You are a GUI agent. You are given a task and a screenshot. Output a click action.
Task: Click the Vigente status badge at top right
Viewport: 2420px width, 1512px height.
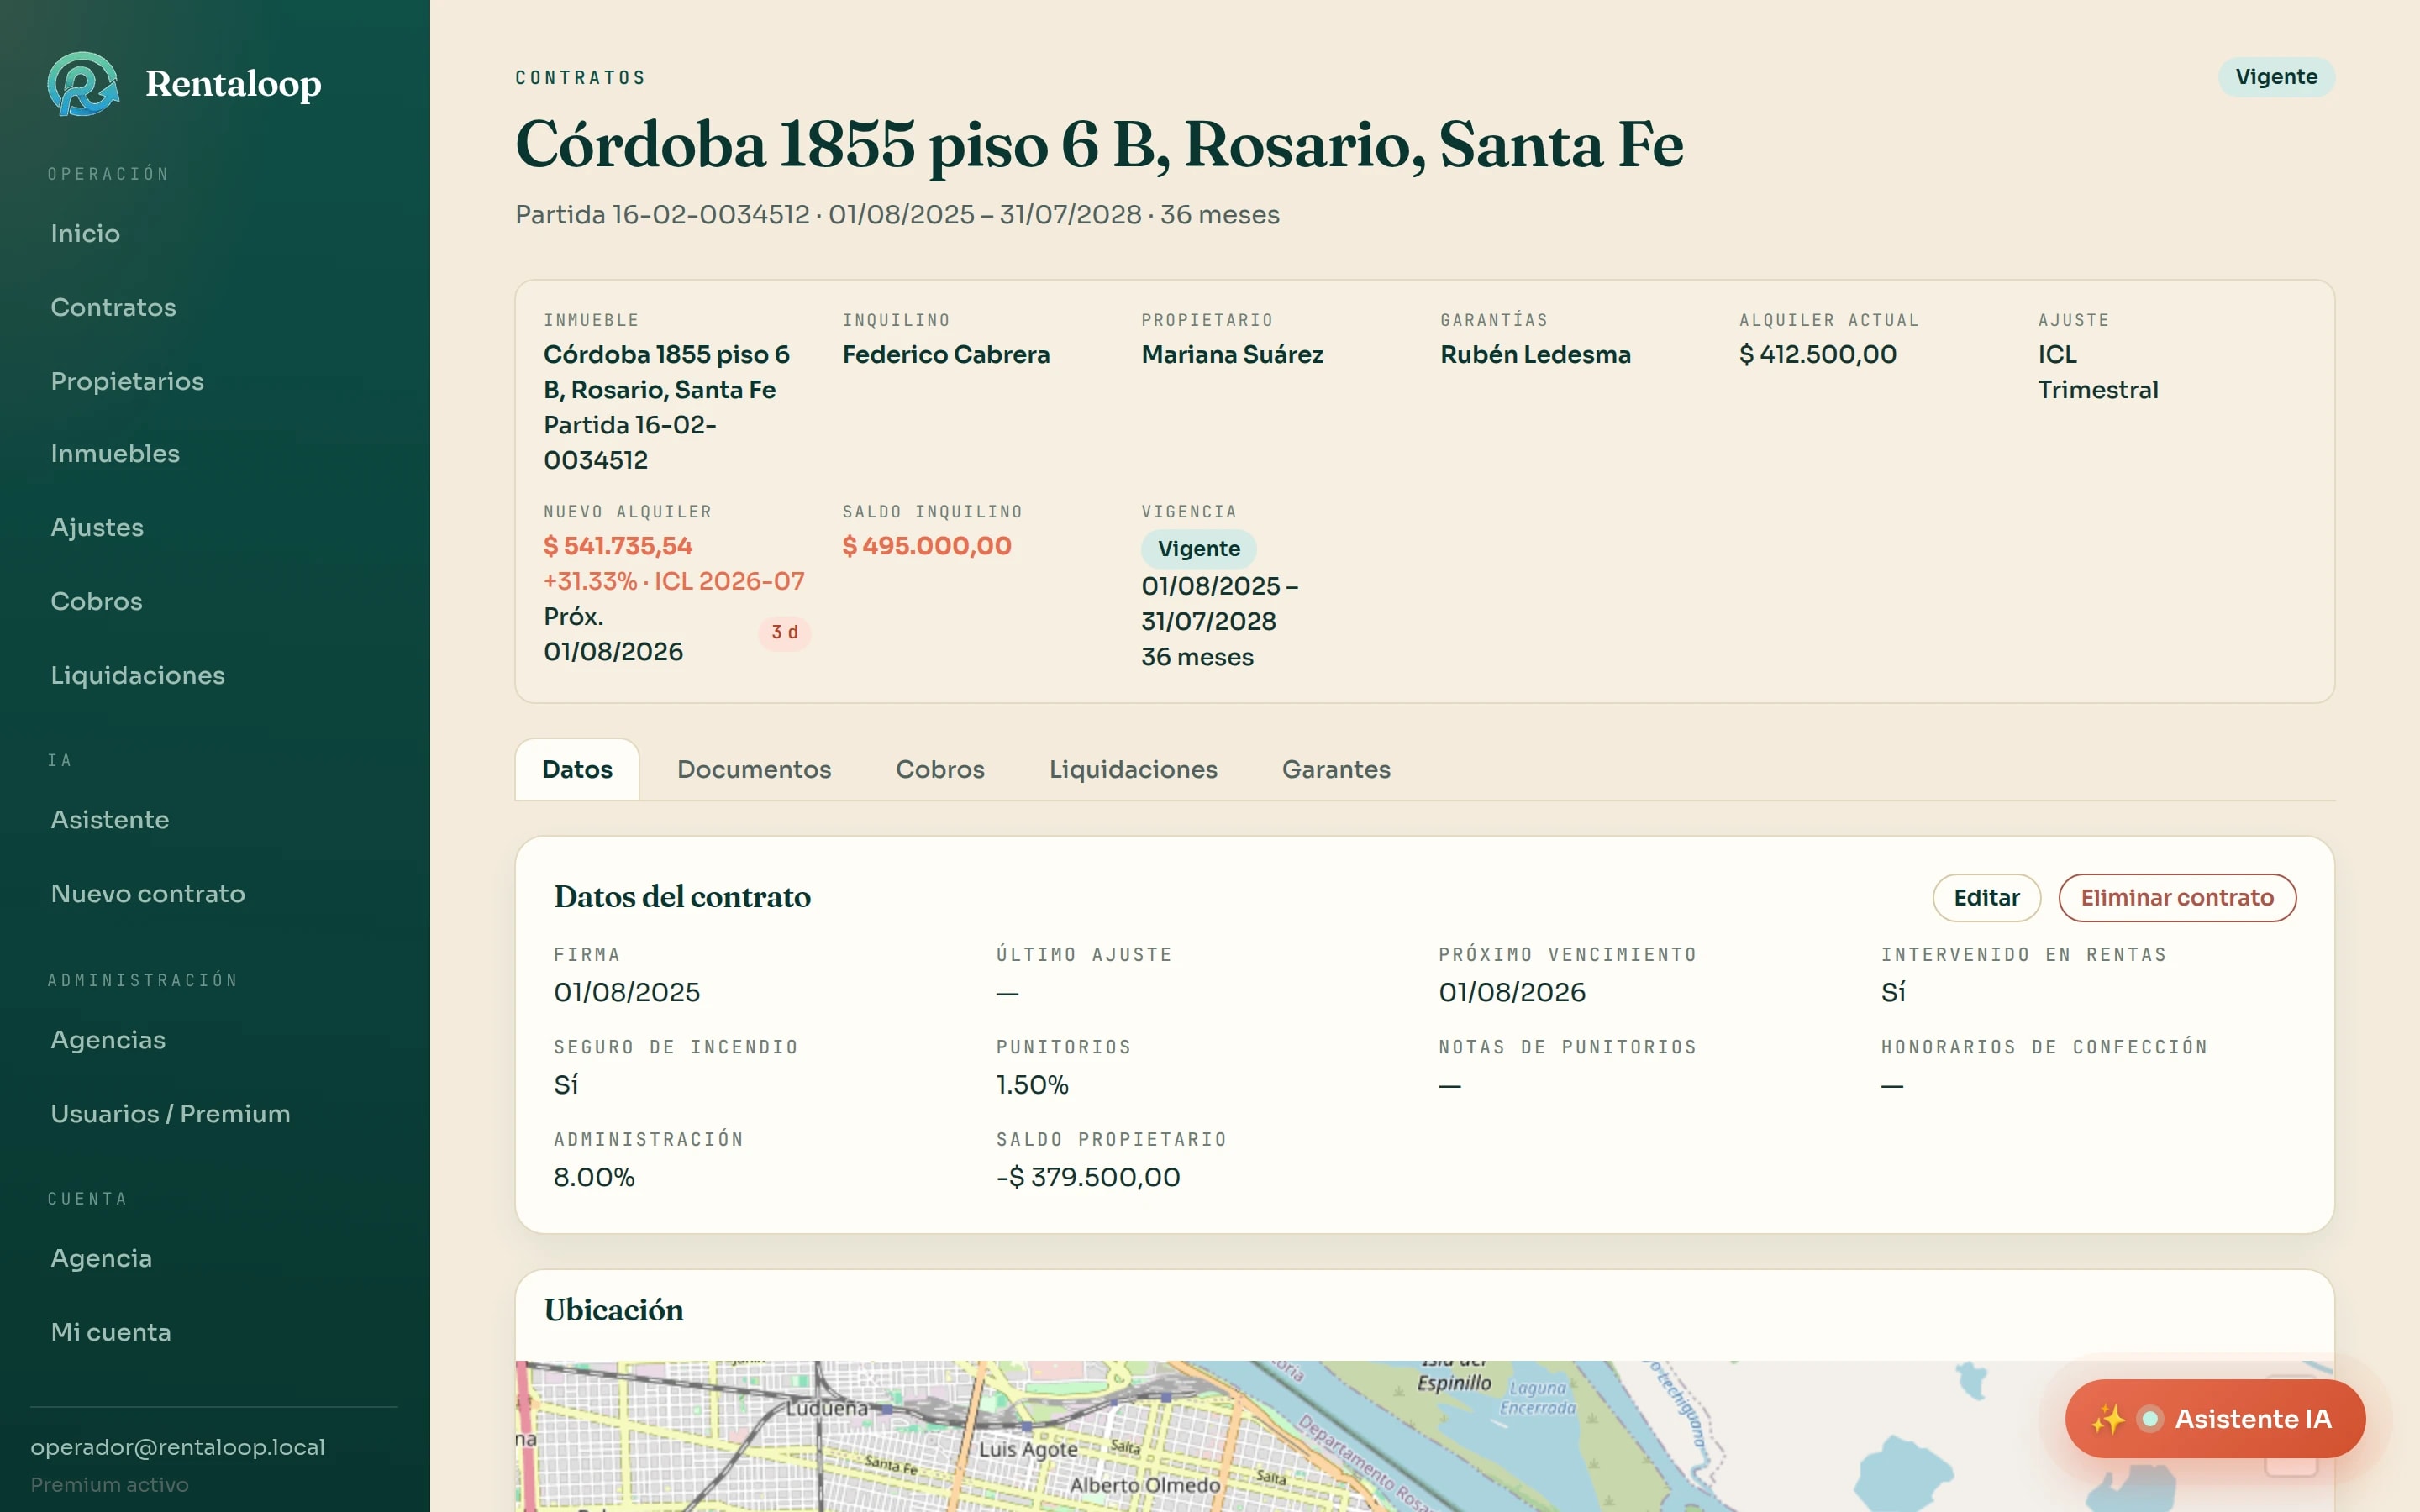tap(2276, 77)
